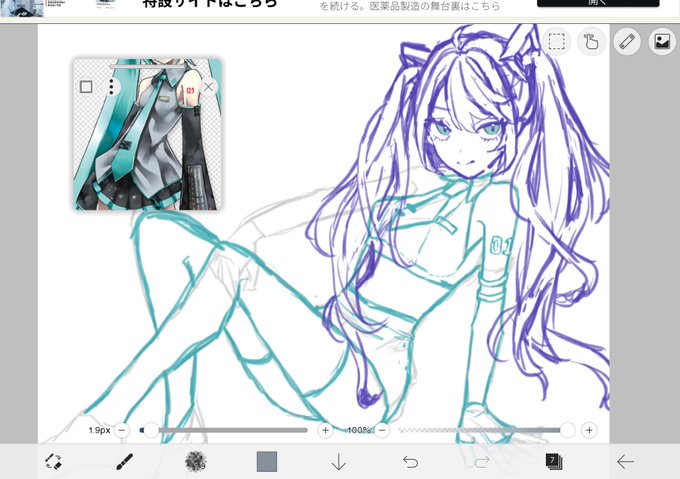Toggle the reference window square checkbox
680x479 pixels.
point(86,87)
